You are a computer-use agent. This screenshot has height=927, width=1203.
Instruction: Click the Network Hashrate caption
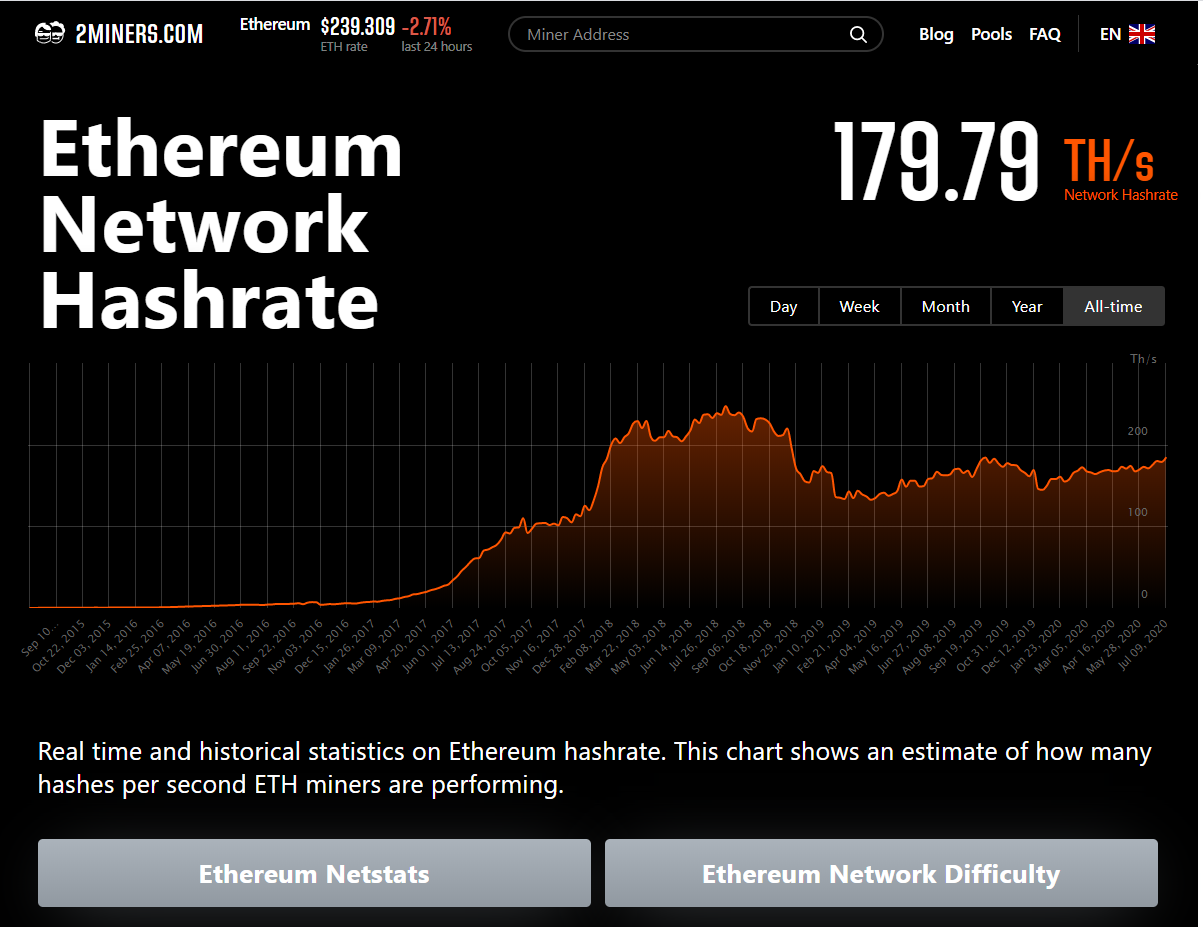[1121, 195]
